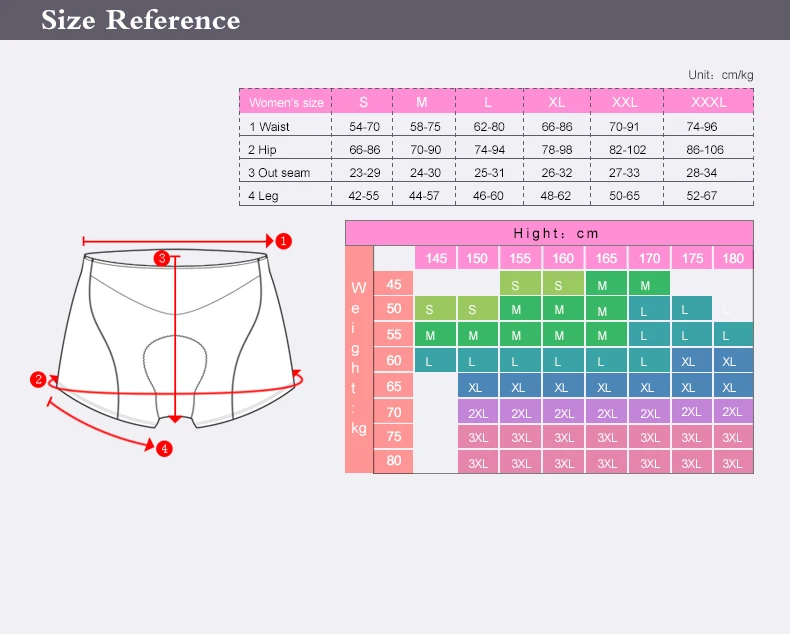Click the M cell at 45 kg, 170 cm
This screenshot has width=790, height=634.
click(x=649, y=284)
